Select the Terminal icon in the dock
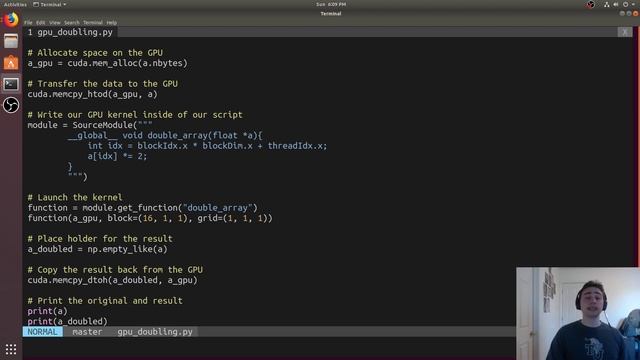640x360 pixels. coord(11,84)
